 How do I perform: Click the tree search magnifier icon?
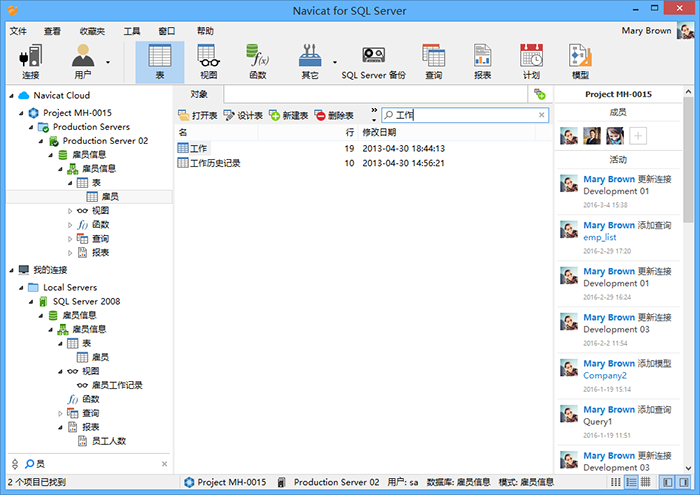coord(29,464)
